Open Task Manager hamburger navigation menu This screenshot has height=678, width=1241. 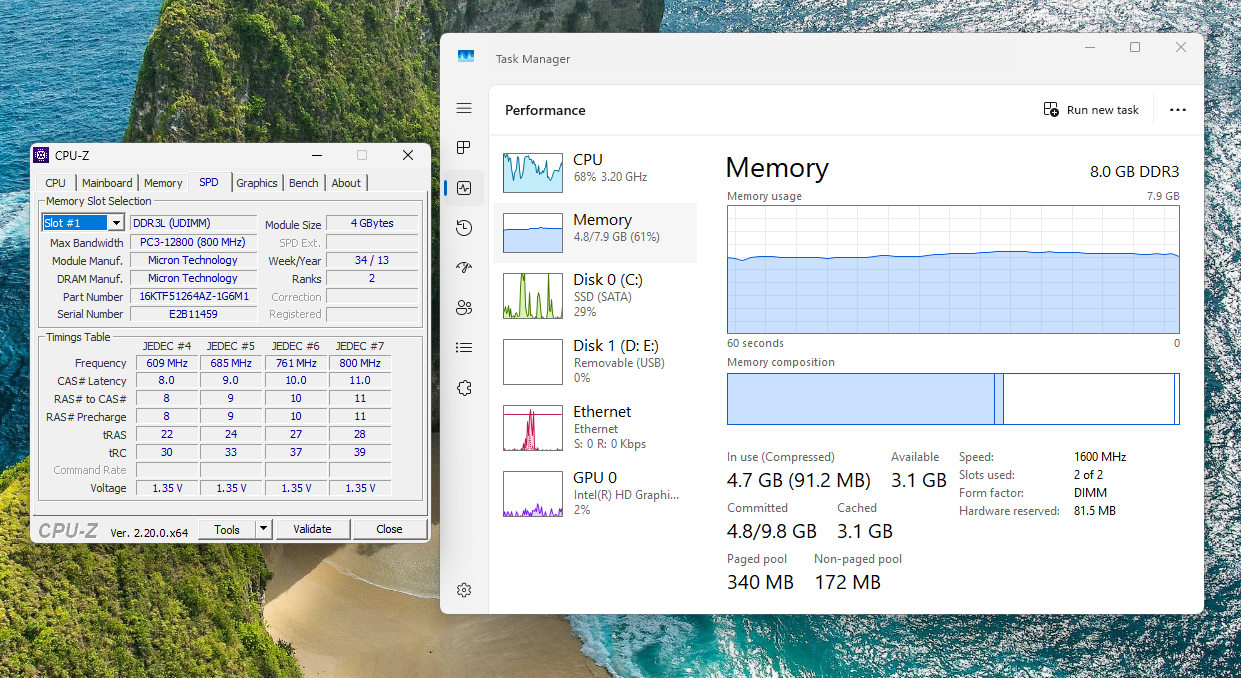tap(463, 108)
